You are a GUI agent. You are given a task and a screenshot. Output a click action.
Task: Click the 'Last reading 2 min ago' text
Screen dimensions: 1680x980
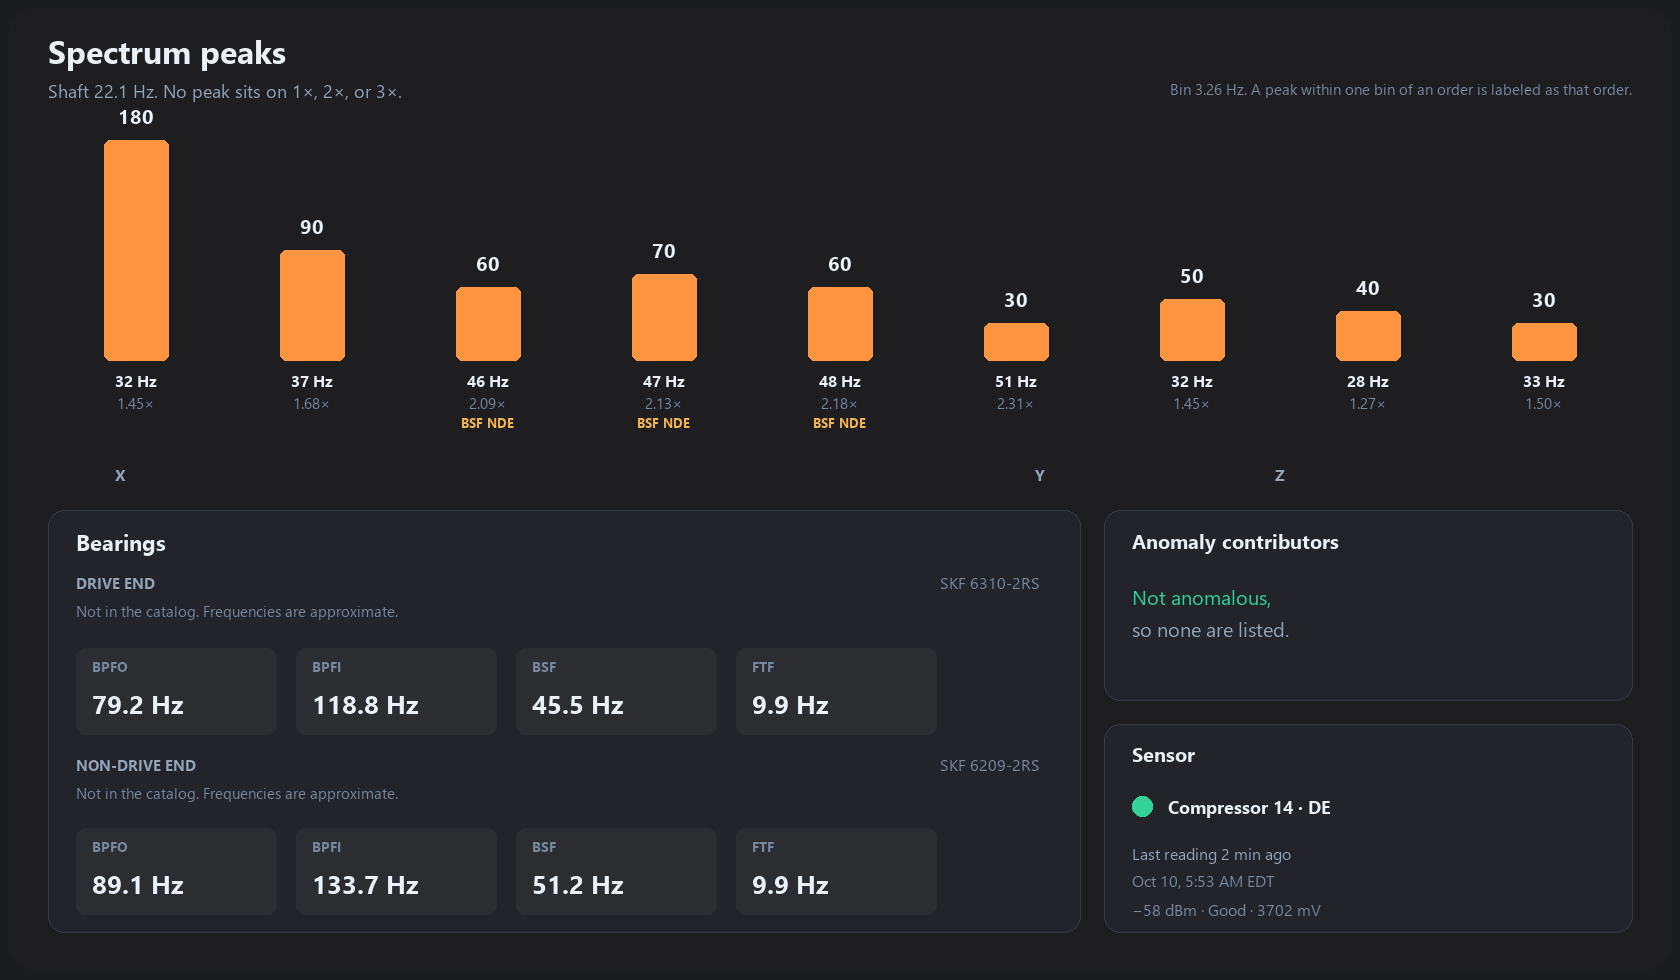click(1211, 854)
